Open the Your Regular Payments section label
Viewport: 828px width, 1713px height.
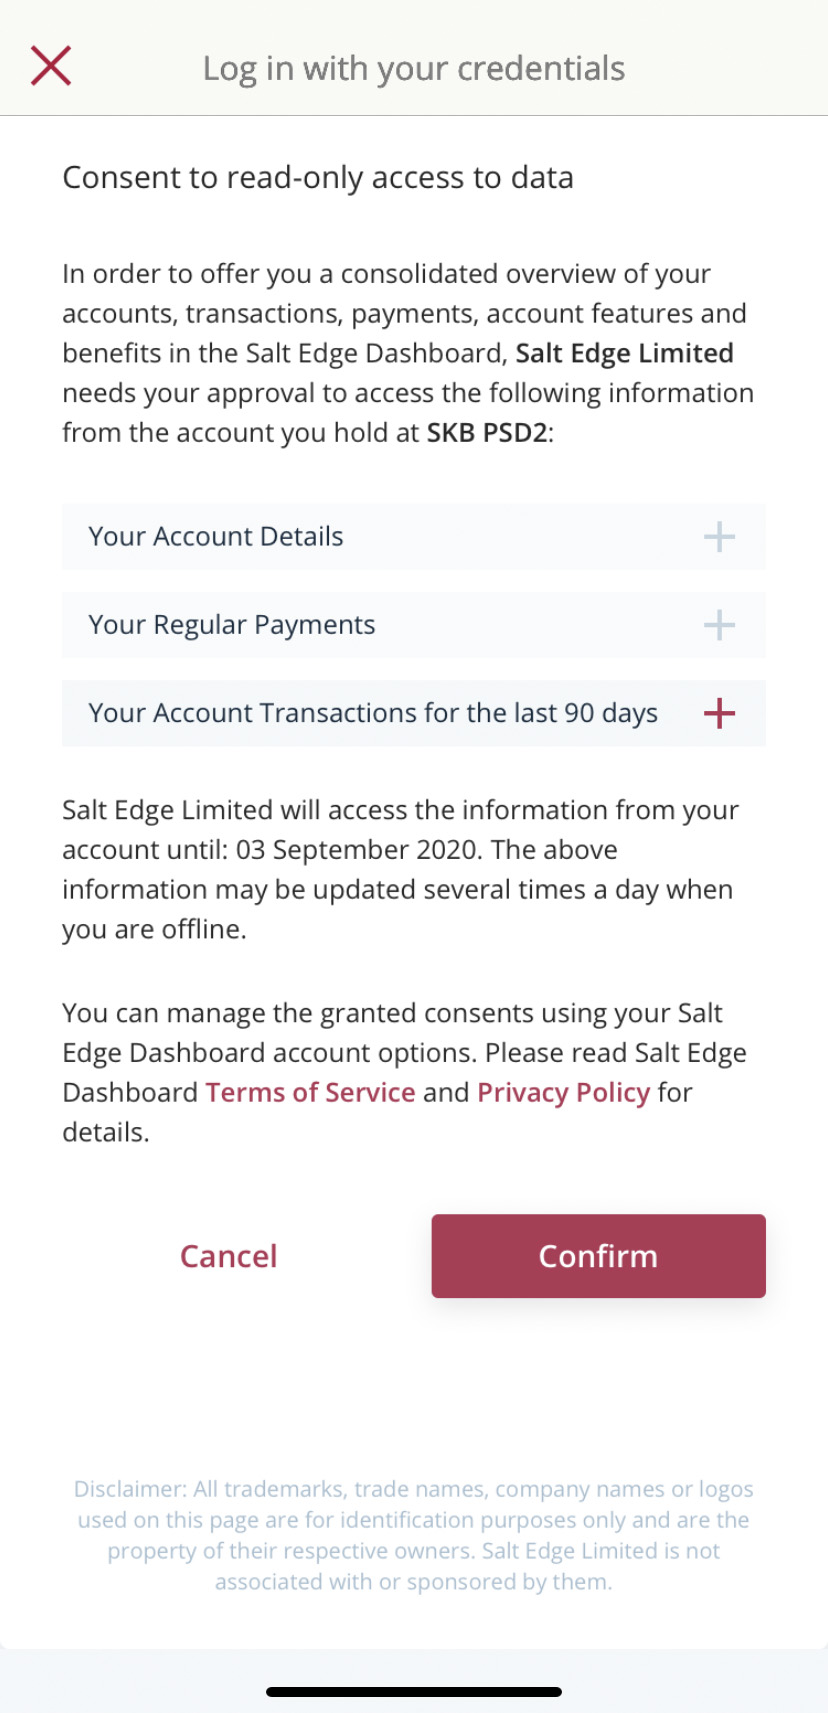(232, 625)
